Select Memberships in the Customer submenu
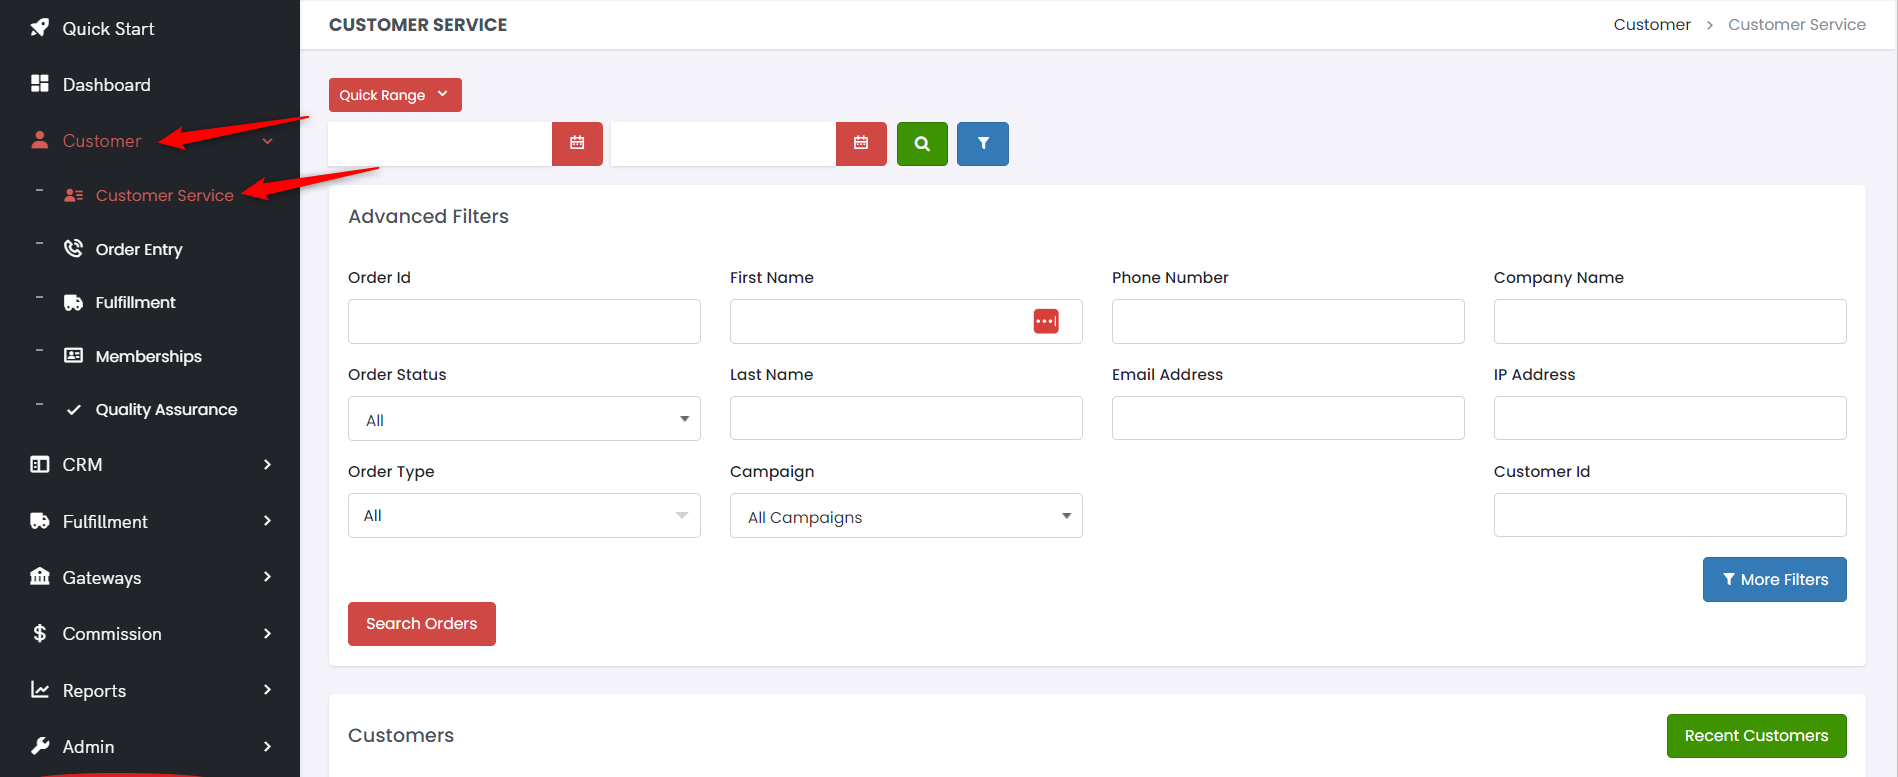This screenshot has height=777, width=1898. [x=148, y=356]
